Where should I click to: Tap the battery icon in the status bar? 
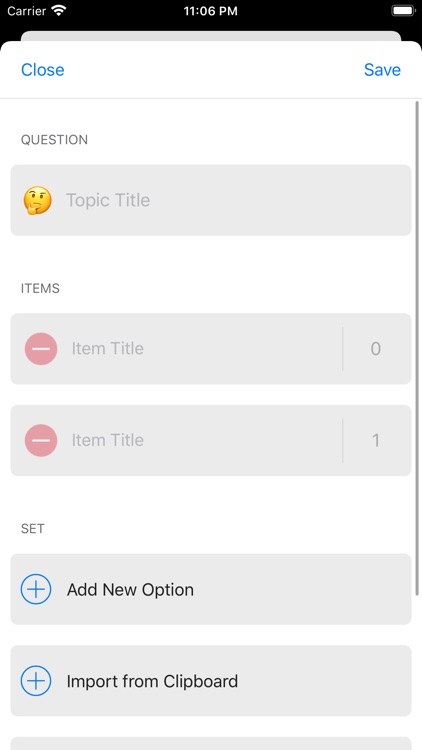(x=403, y=11)
